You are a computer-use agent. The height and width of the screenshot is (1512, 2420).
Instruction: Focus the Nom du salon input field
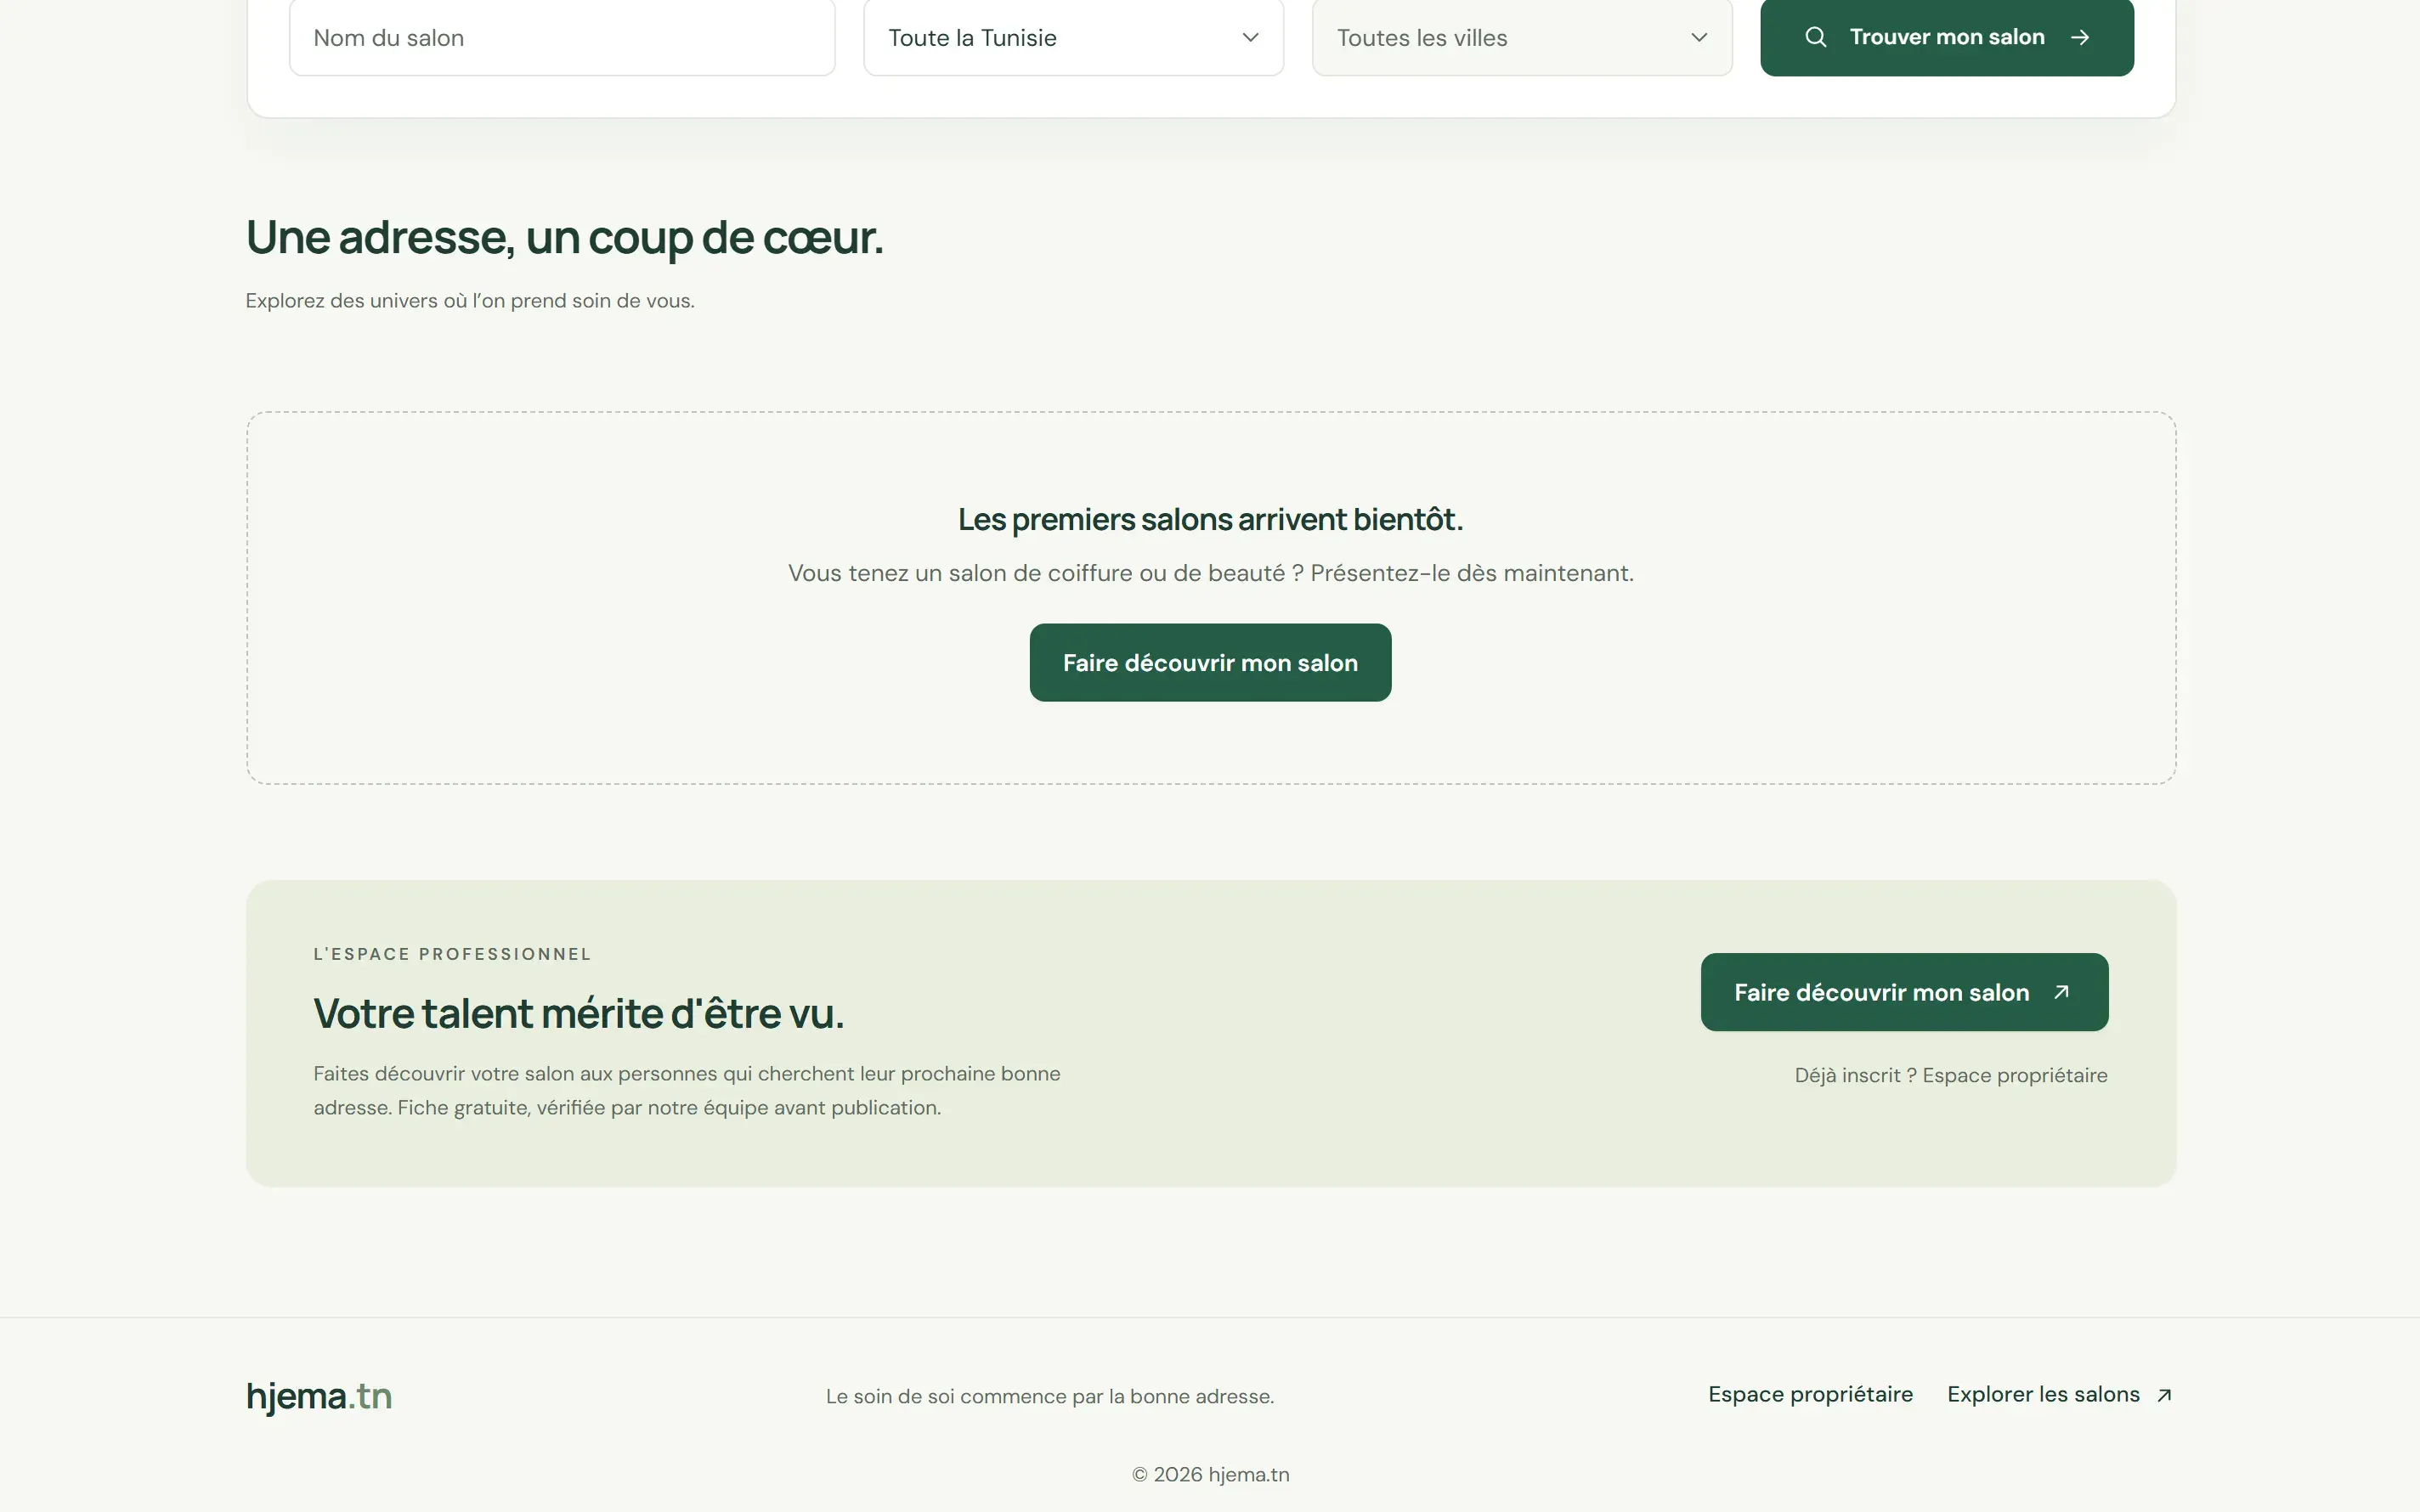pos(562,37)
